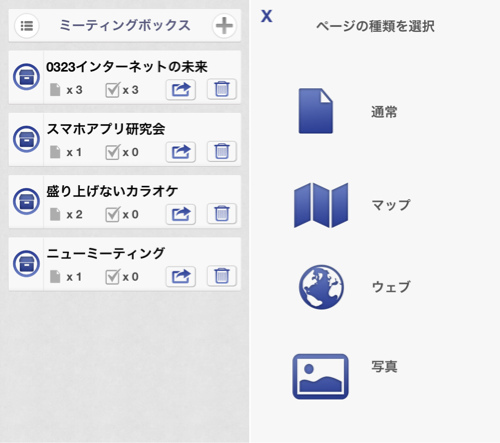The image size is (500, 443).
Task: Select the 通常 page type icon
Action: pyautogui.click(x=316, y=111)
